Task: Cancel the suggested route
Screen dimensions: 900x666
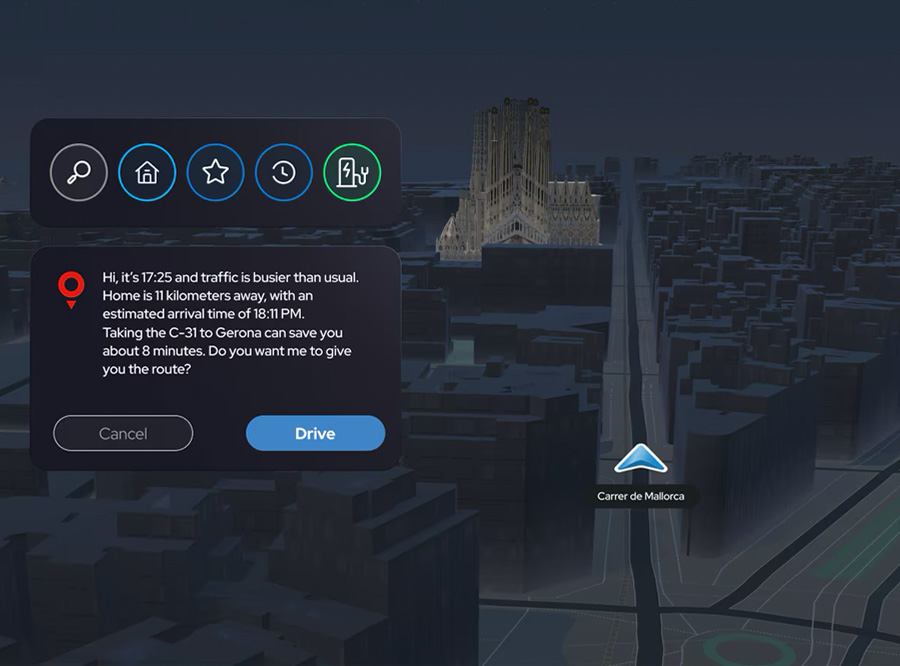Action: 123,433
